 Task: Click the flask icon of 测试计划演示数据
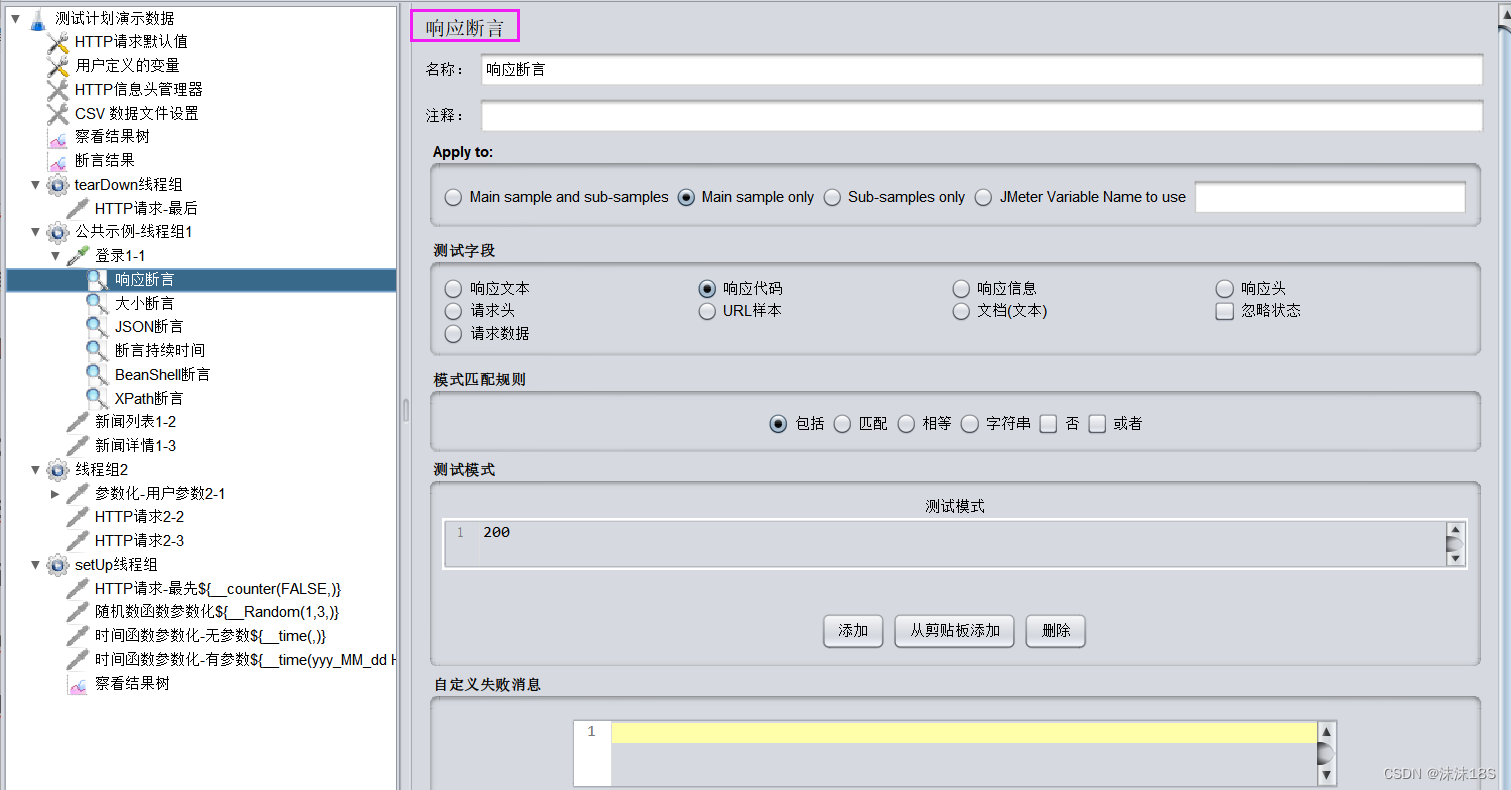[x=37, y=18]
